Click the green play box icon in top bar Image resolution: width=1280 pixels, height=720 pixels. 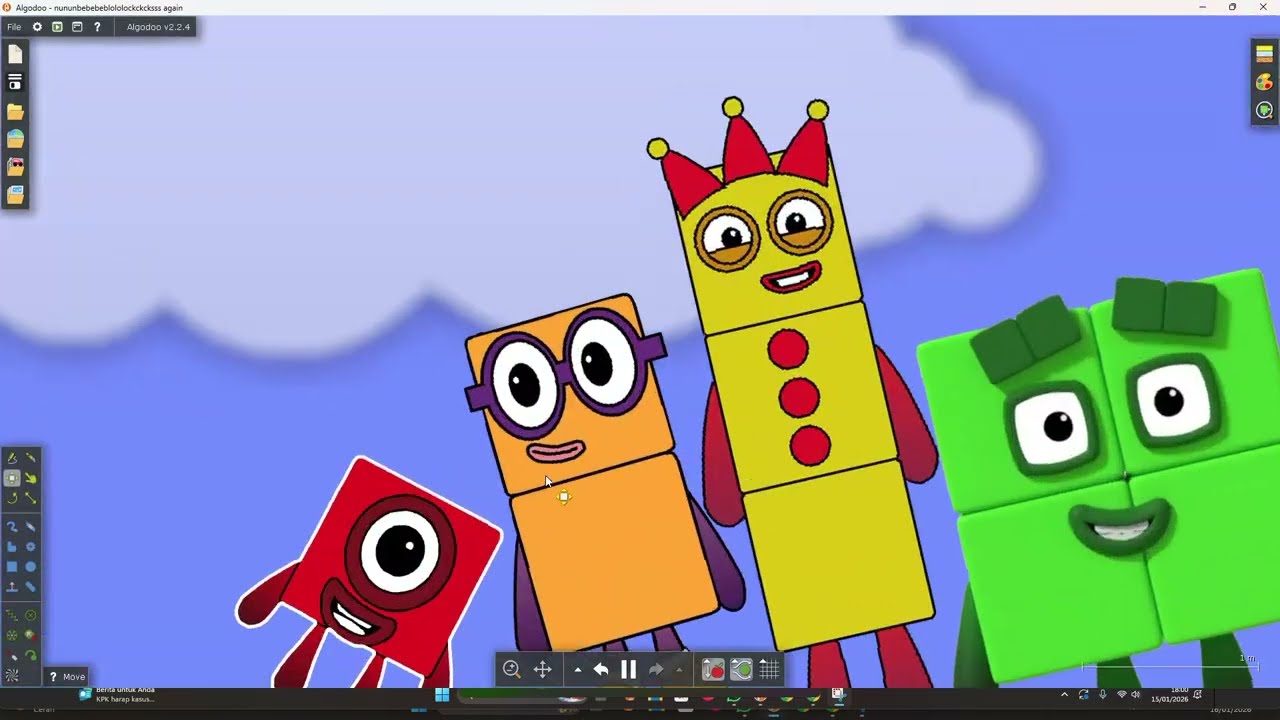(57, 27)
